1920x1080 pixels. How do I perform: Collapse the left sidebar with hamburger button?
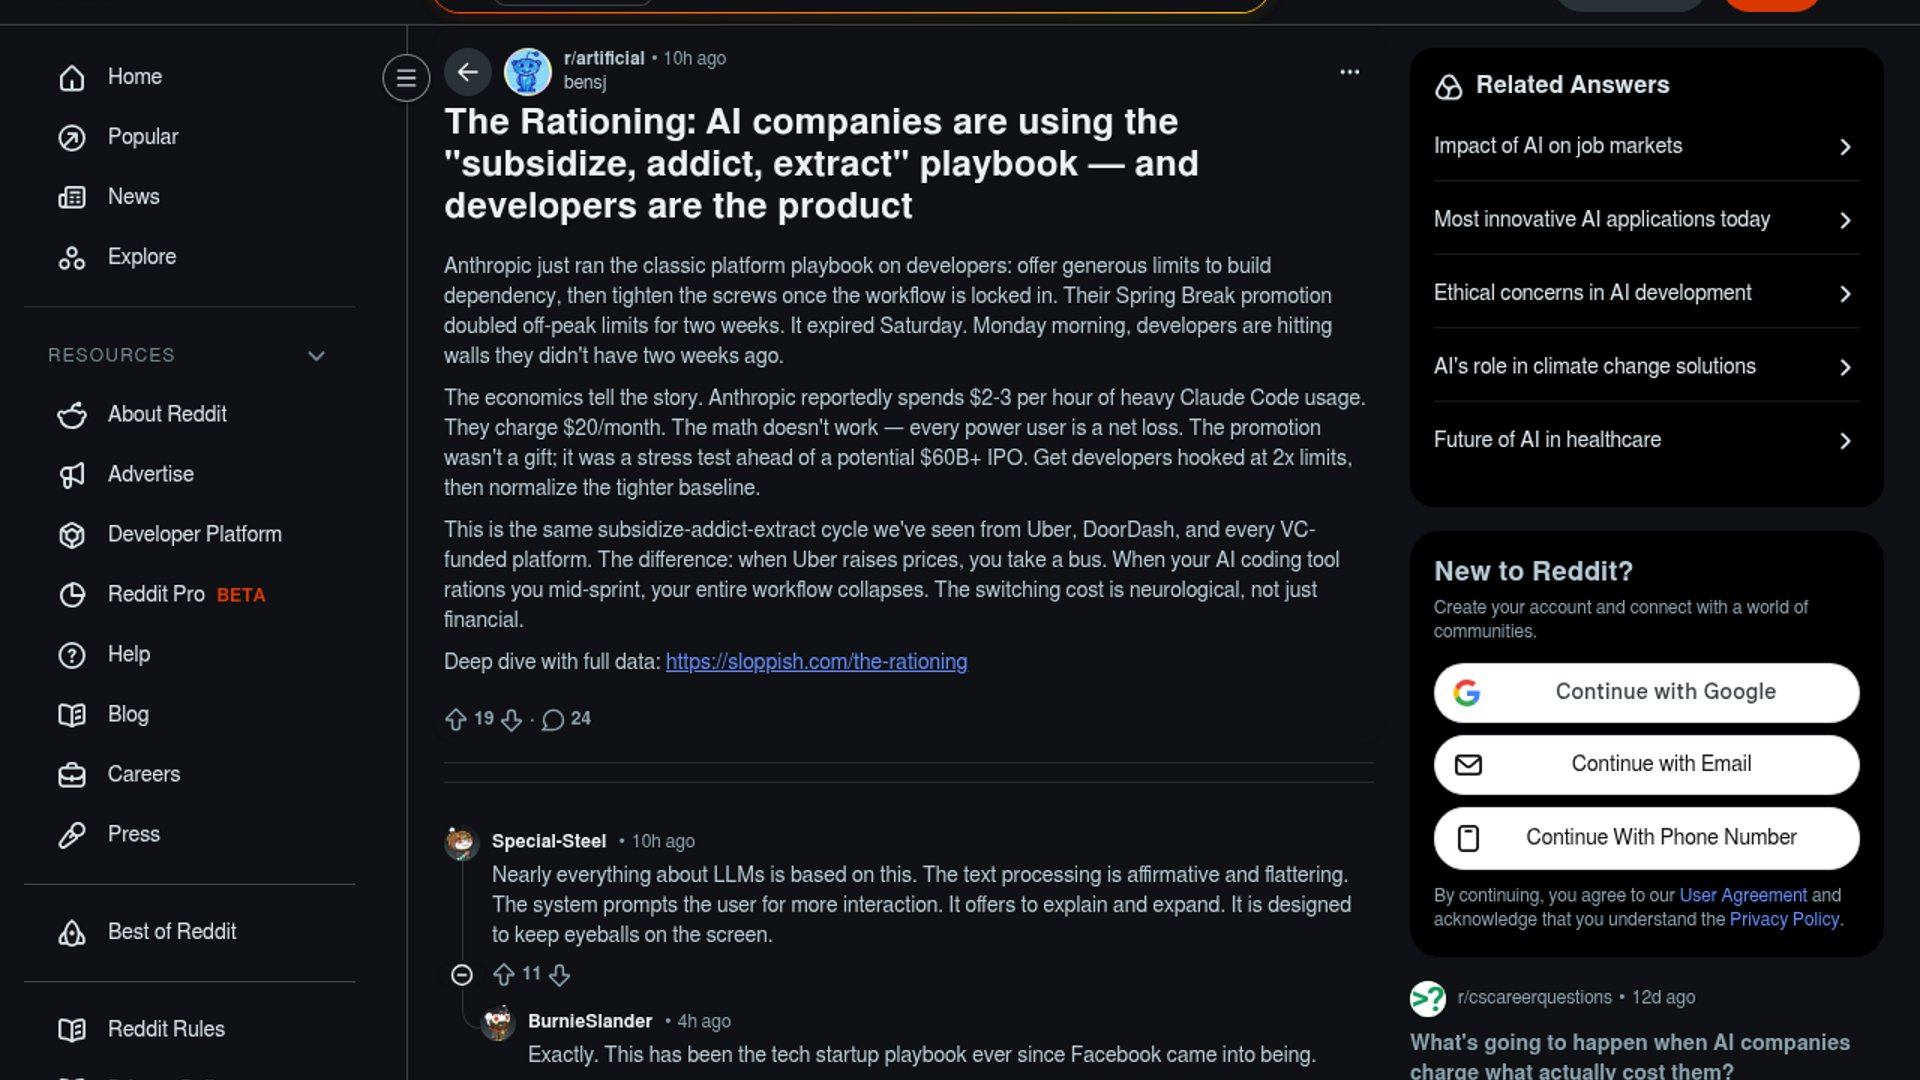click(x=406, y=77)
